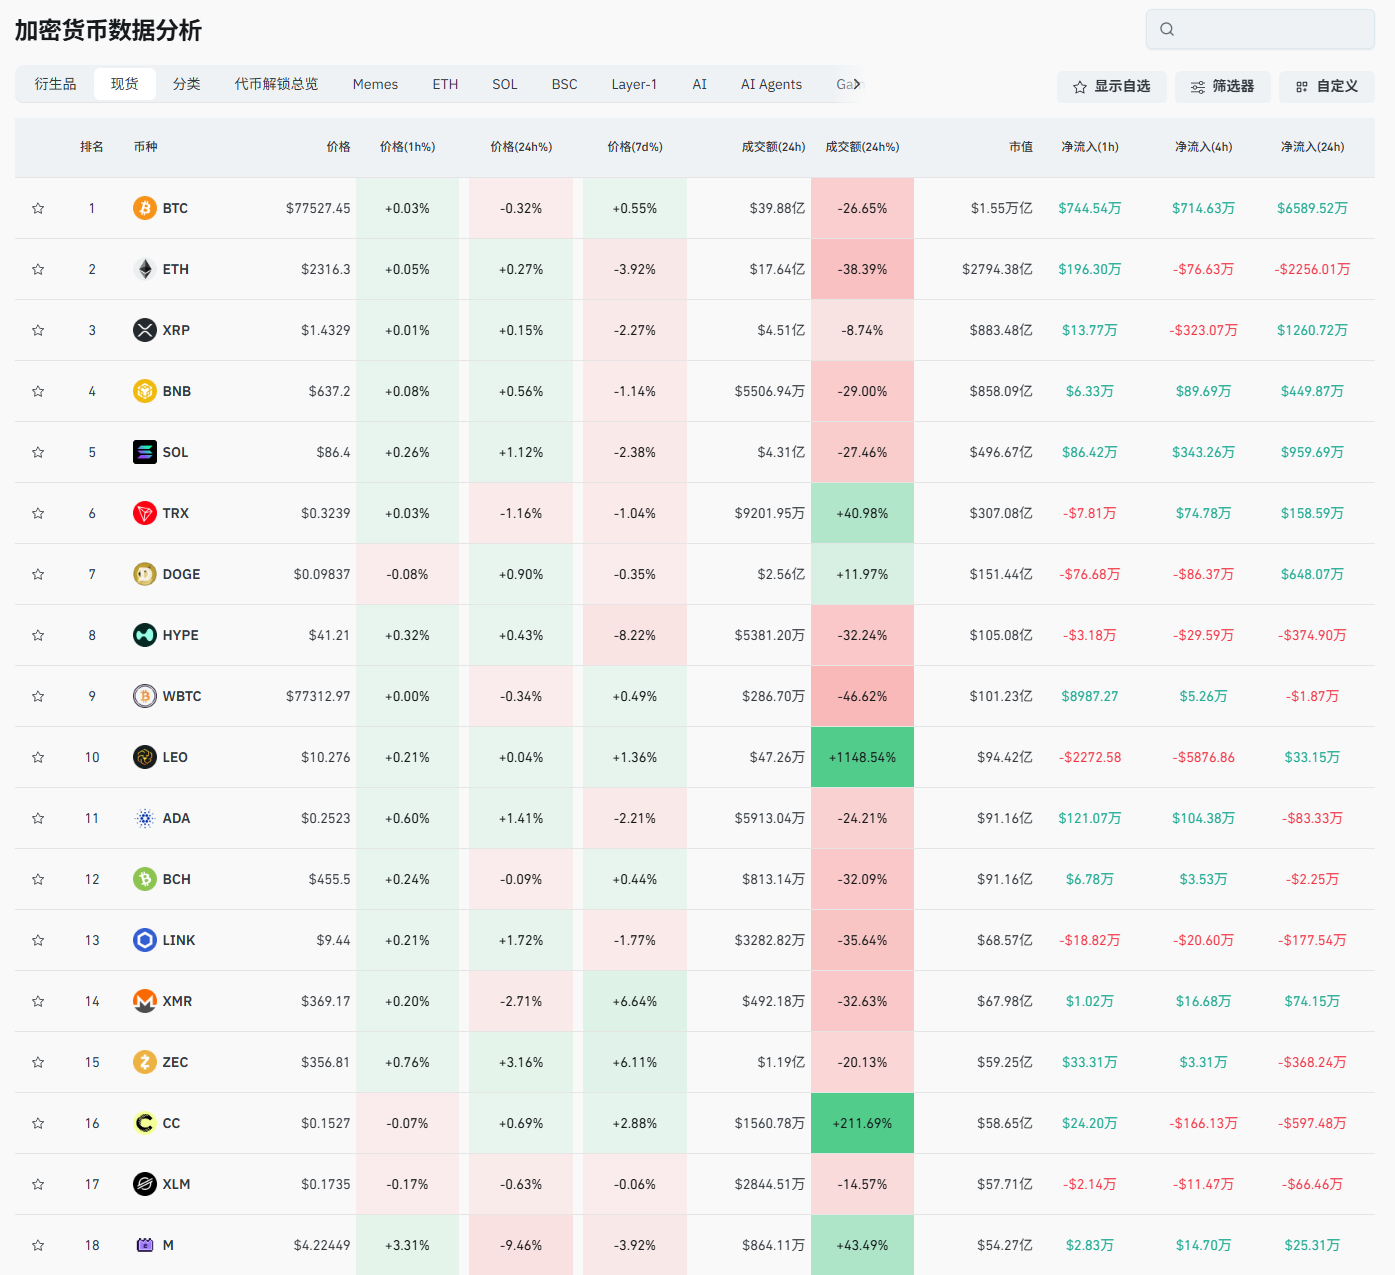
Task: Star BTC to add to favorites
Action: (38, 208)
